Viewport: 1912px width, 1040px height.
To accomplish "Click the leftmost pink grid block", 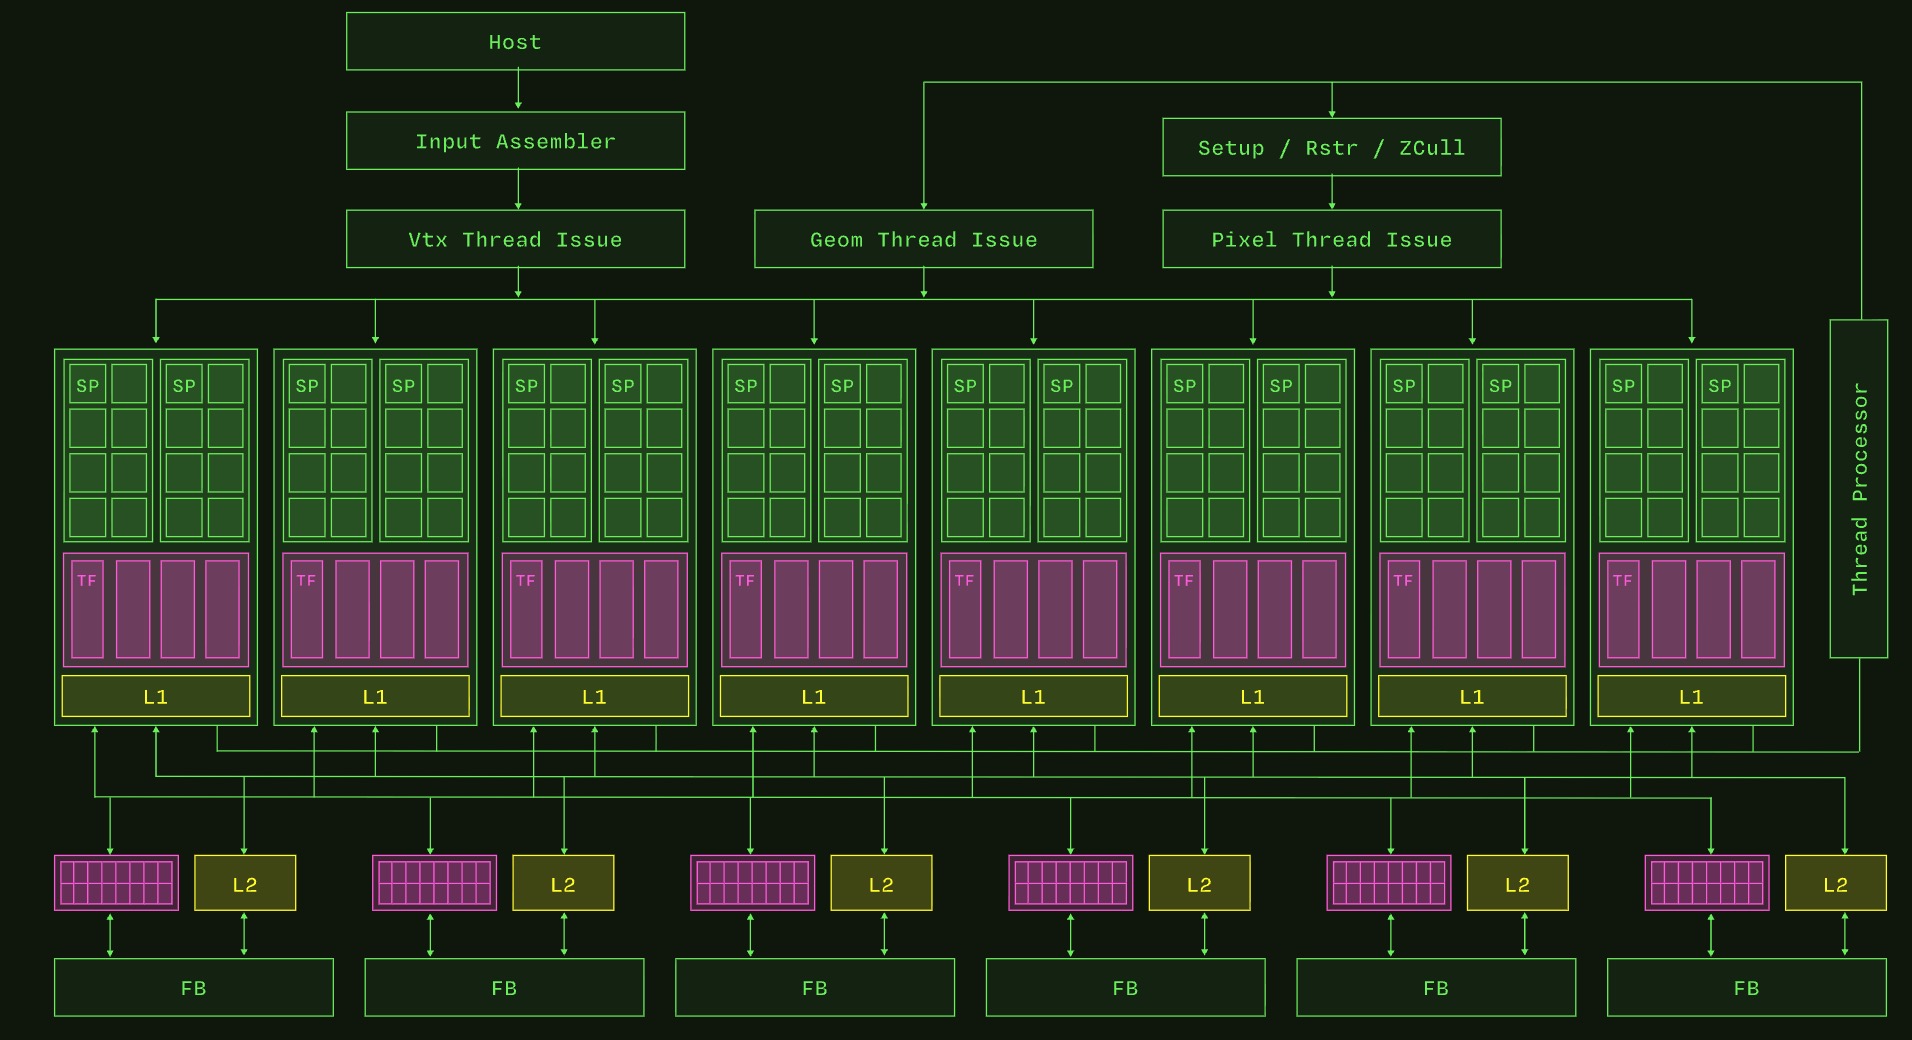I will 116,883.
